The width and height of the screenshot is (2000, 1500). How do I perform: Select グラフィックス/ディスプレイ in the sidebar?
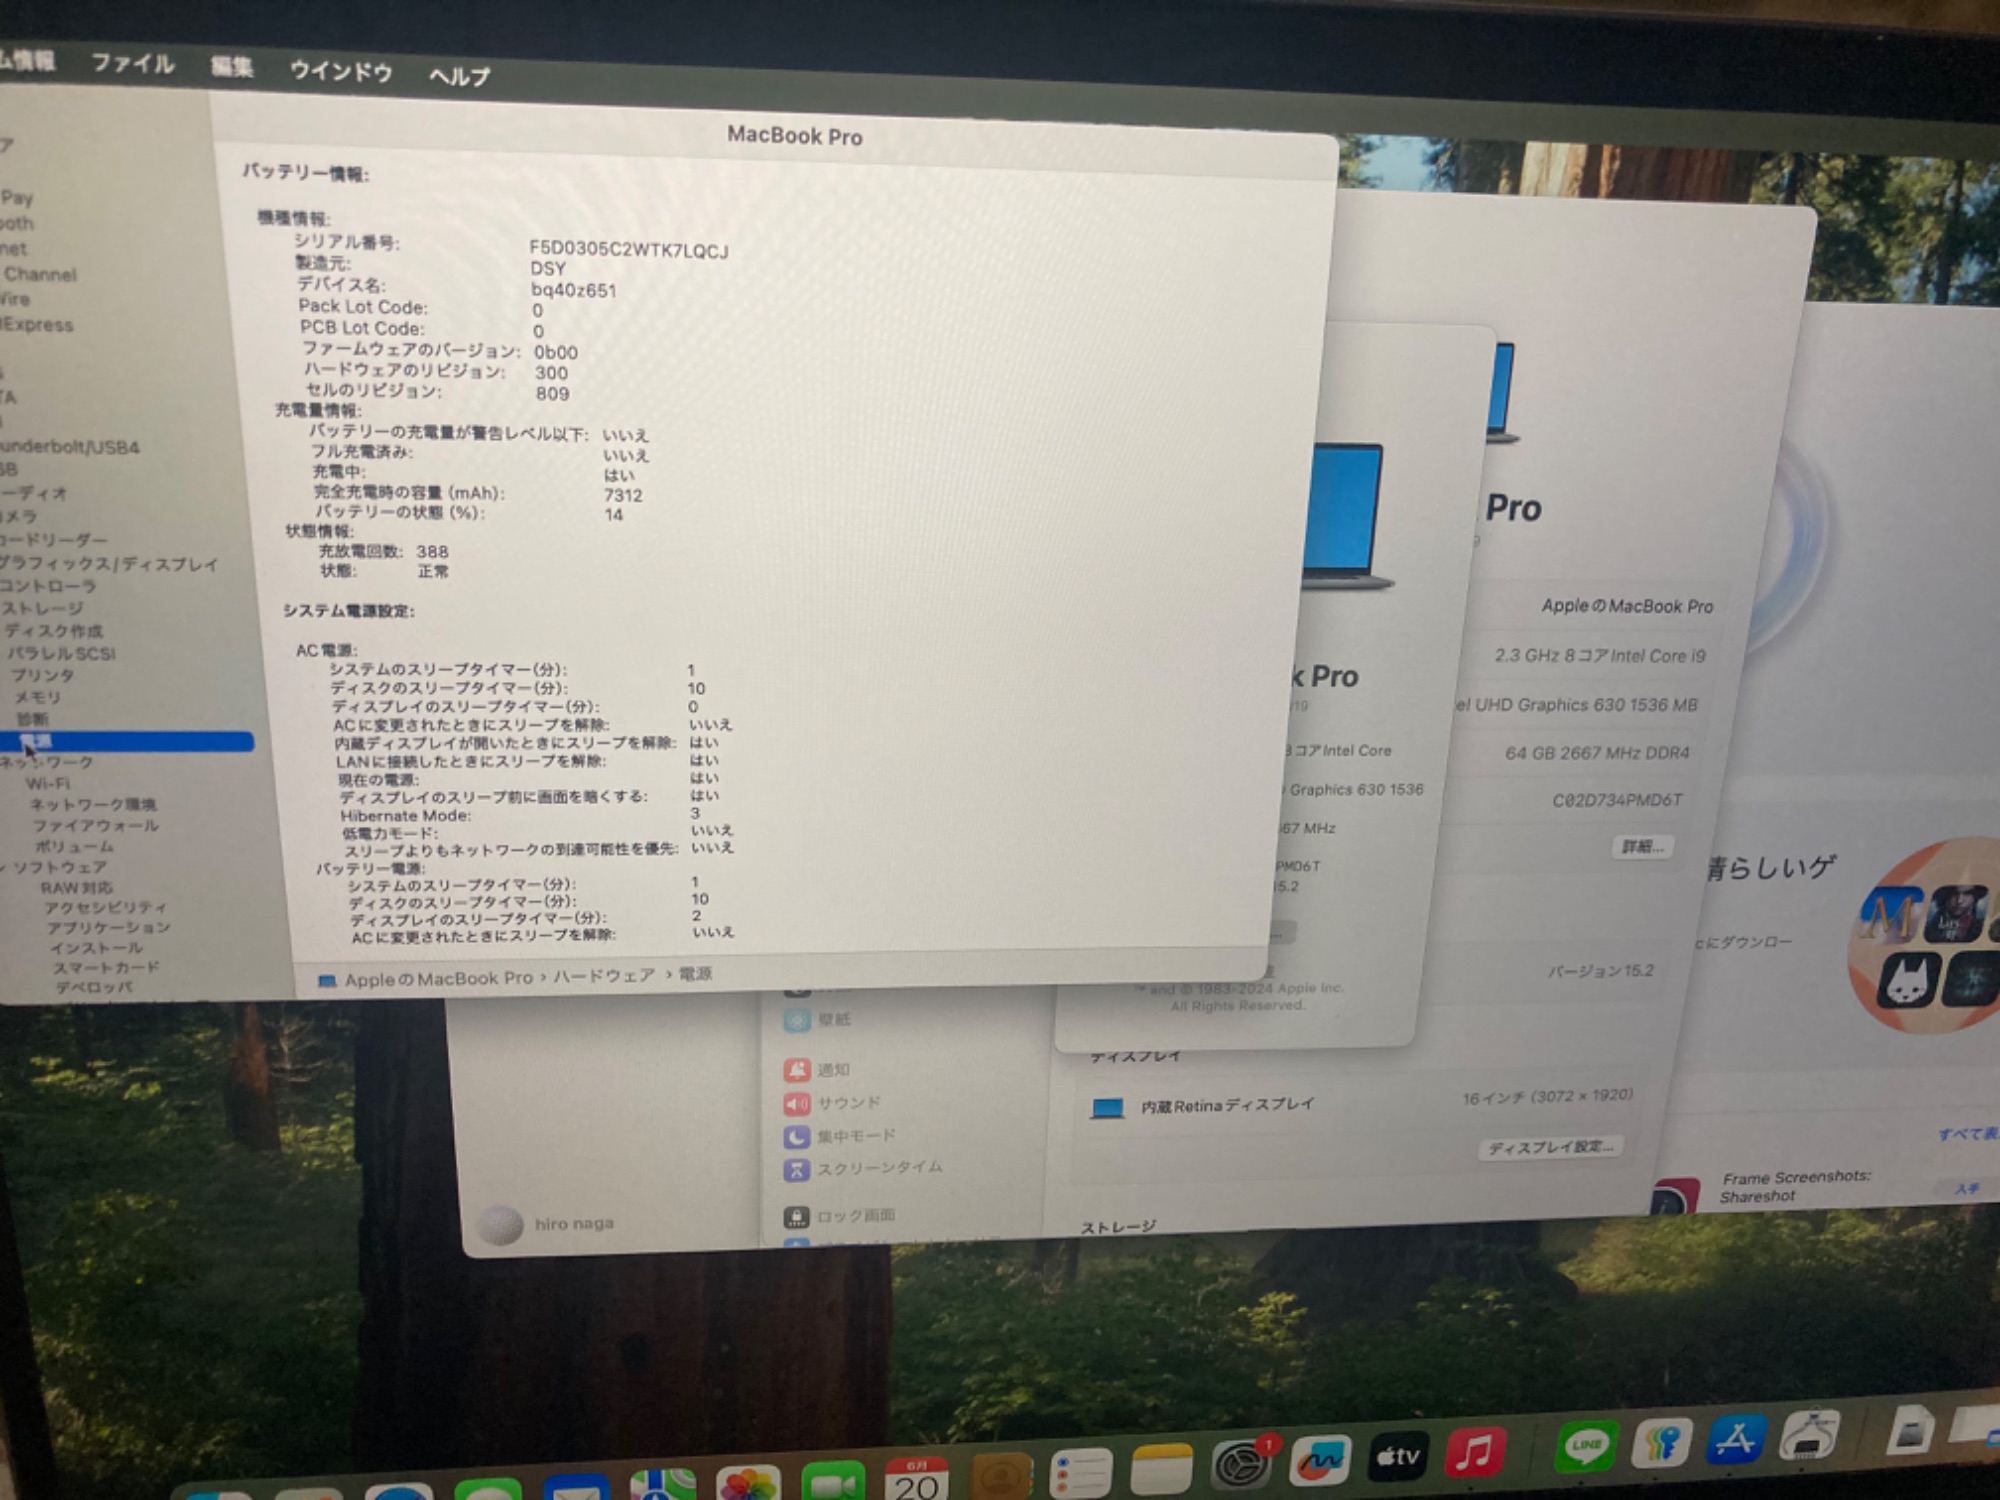pos(108,564)
